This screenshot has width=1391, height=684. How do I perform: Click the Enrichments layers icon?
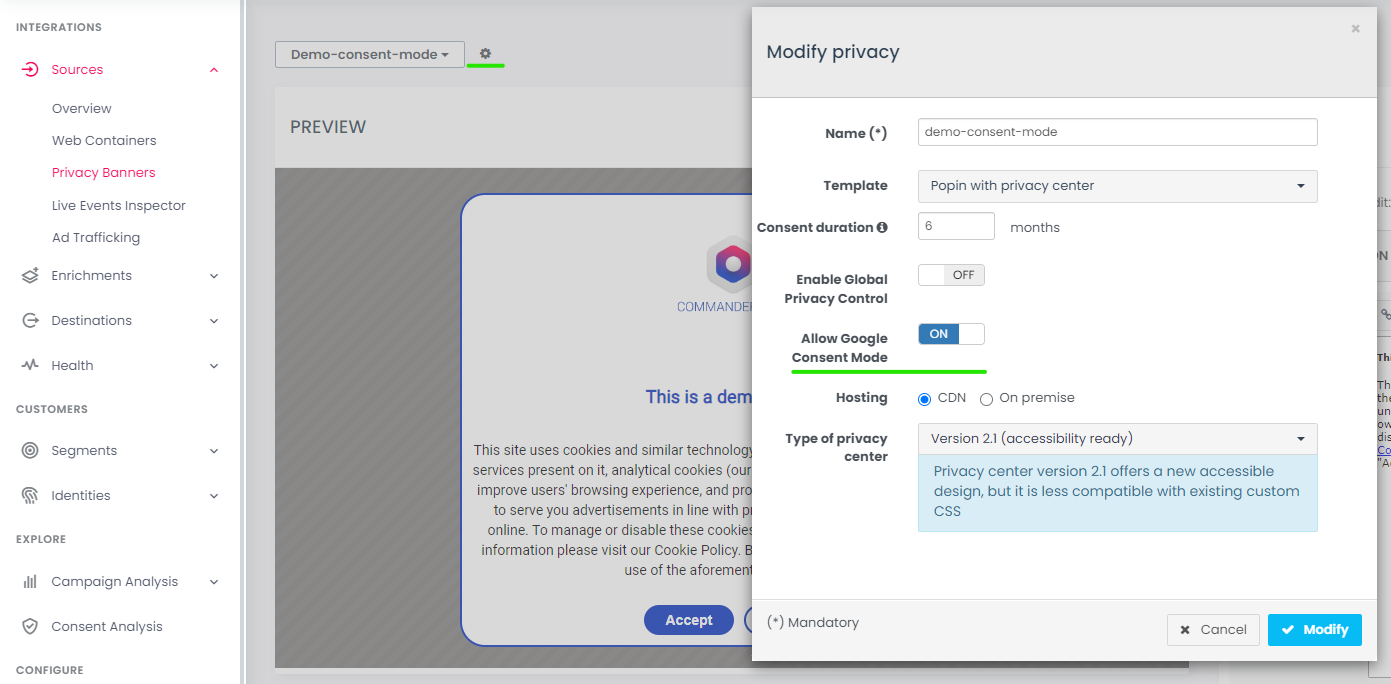pos(30,276)
